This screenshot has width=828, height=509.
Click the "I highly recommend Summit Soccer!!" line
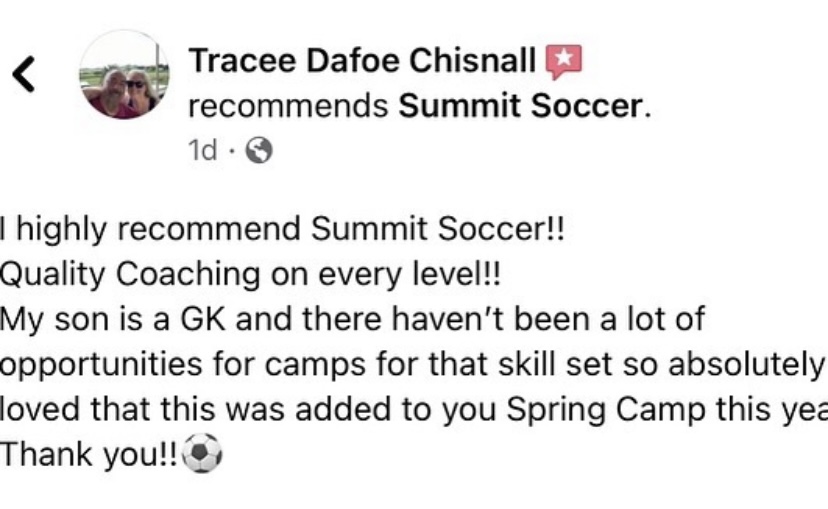[x=283, y=231]
